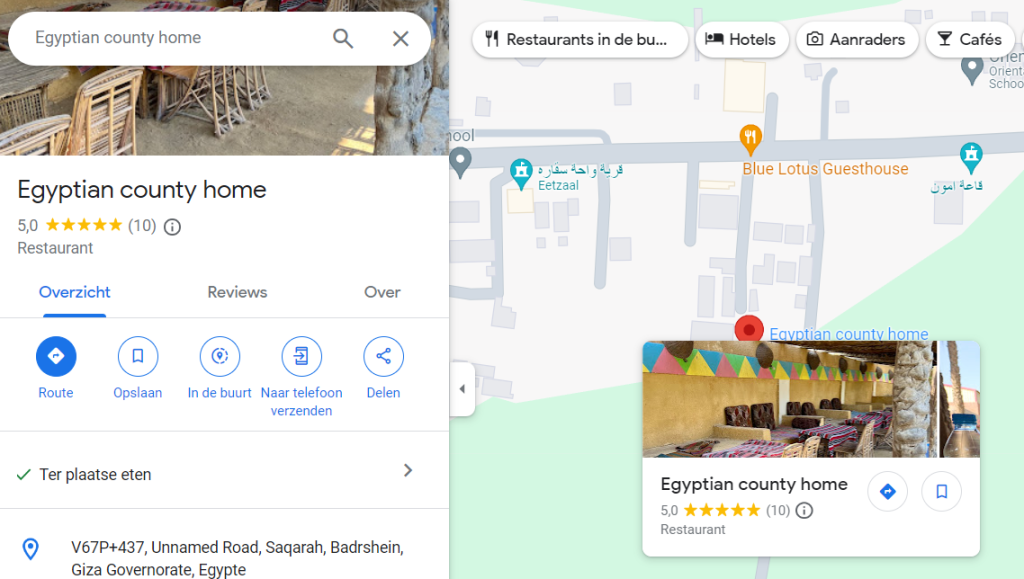Screen dimensions: 1024x579
Task: Clear the search with the X icon
Action: coord(400,39)
